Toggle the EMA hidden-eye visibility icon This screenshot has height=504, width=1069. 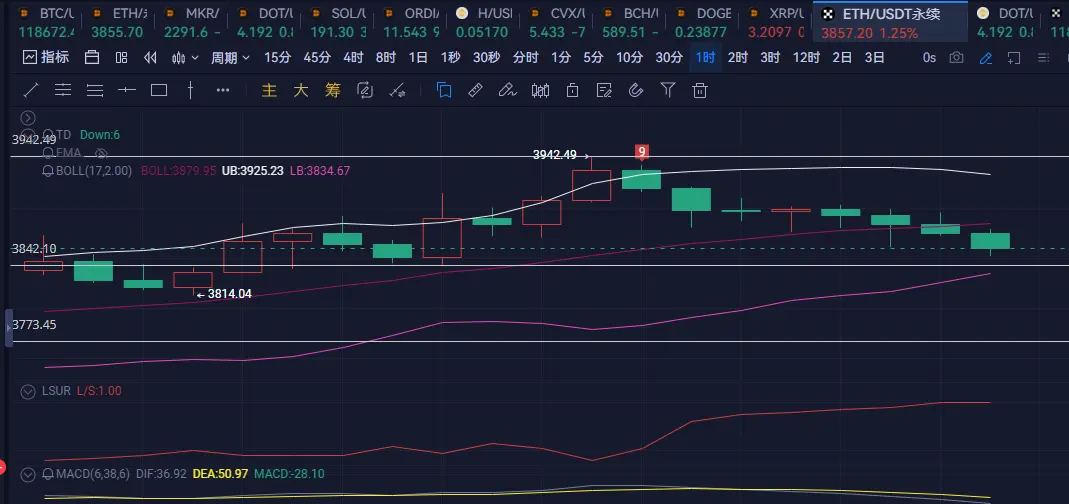tap(102, 153)
